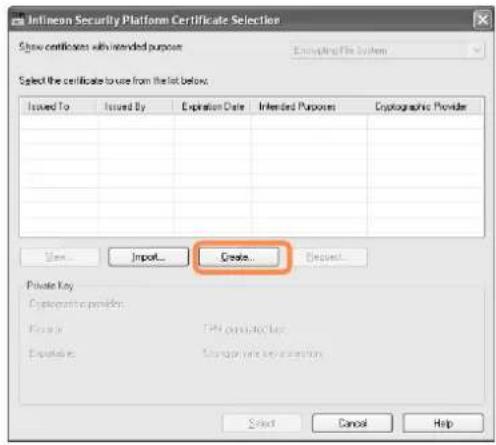The height and width of the screenshot is (445, 496).
Task: Open Help for certificate selection
Action: pos(443,423)
